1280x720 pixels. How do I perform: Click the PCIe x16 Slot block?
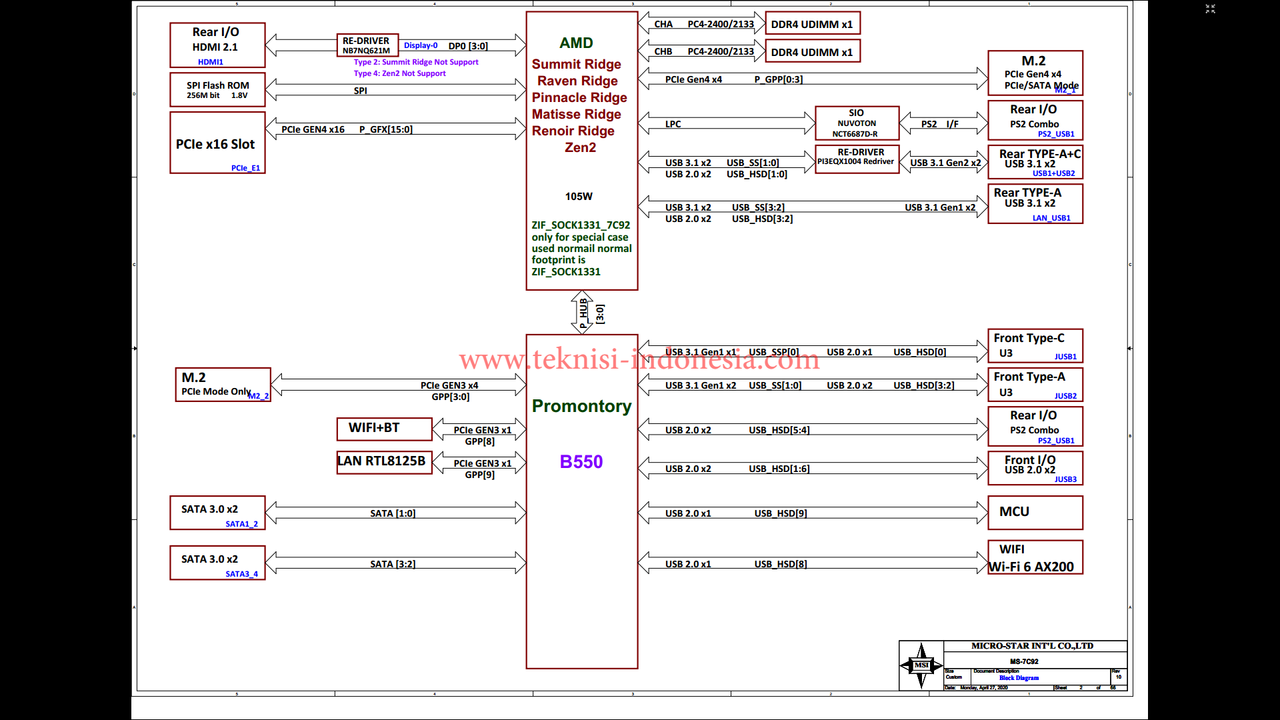217,143
